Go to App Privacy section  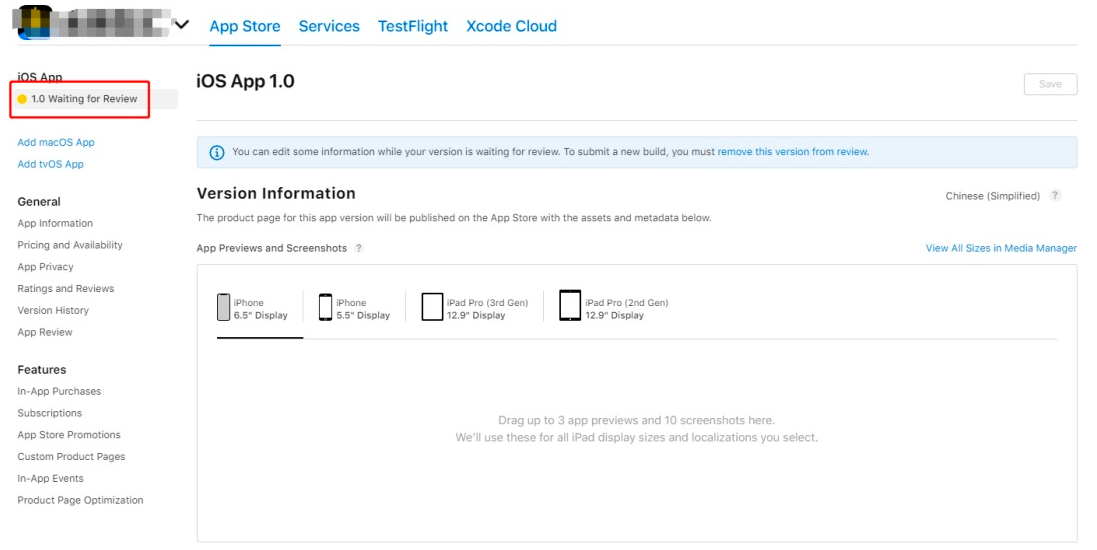45,267
